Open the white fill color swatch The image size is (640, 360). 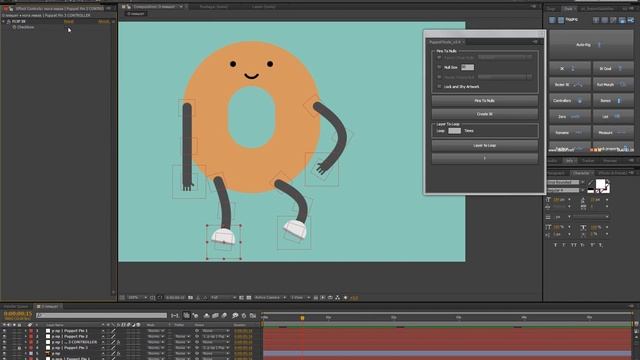[600, 184]
